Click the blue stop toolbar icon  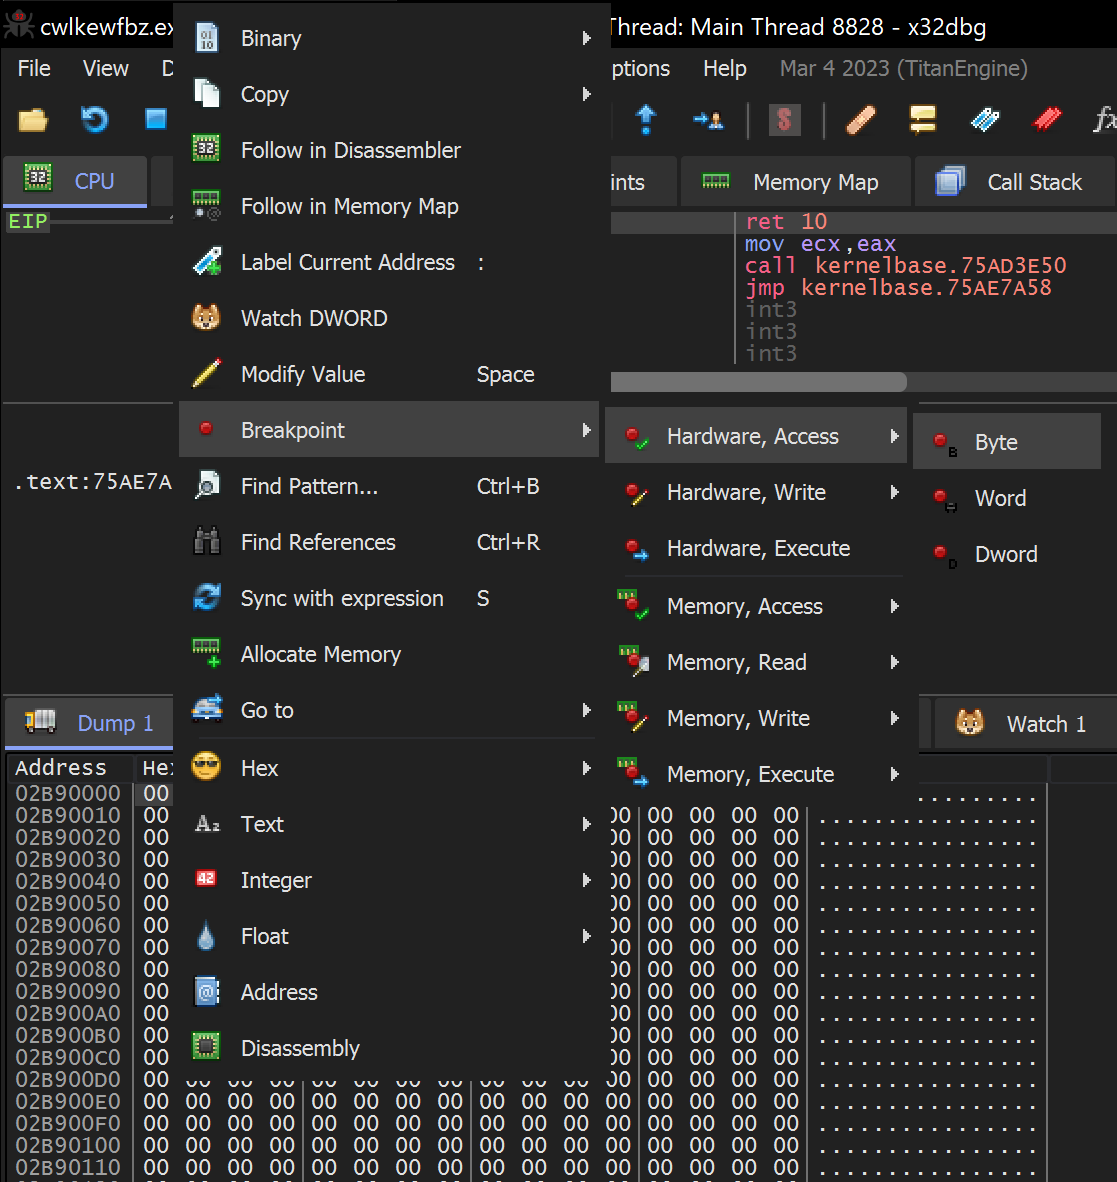pos(156,119)
